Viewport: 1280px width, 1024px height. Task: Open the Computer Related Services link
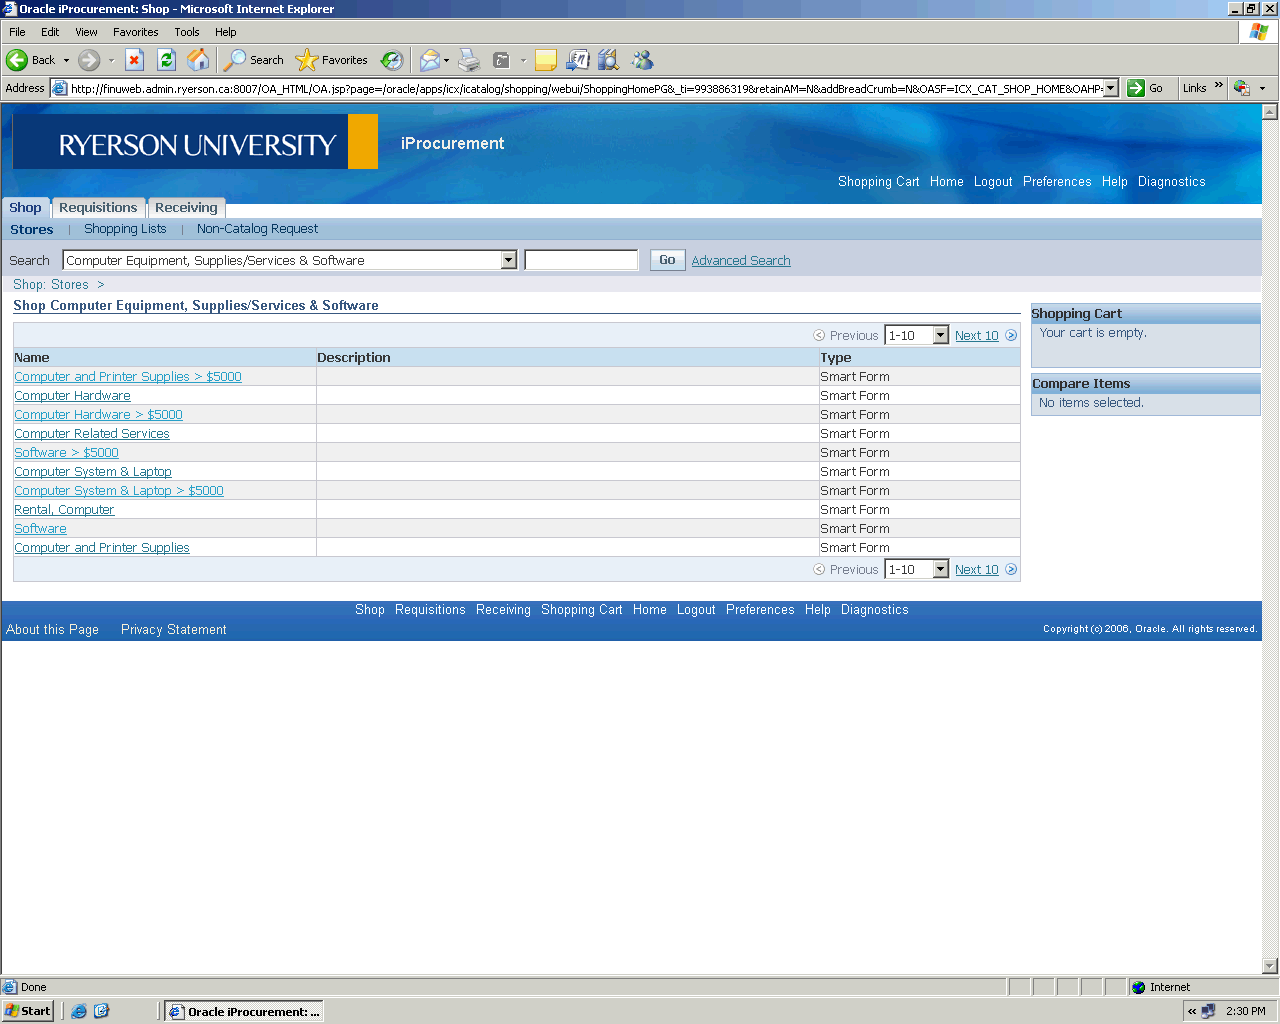coord(92,434)
